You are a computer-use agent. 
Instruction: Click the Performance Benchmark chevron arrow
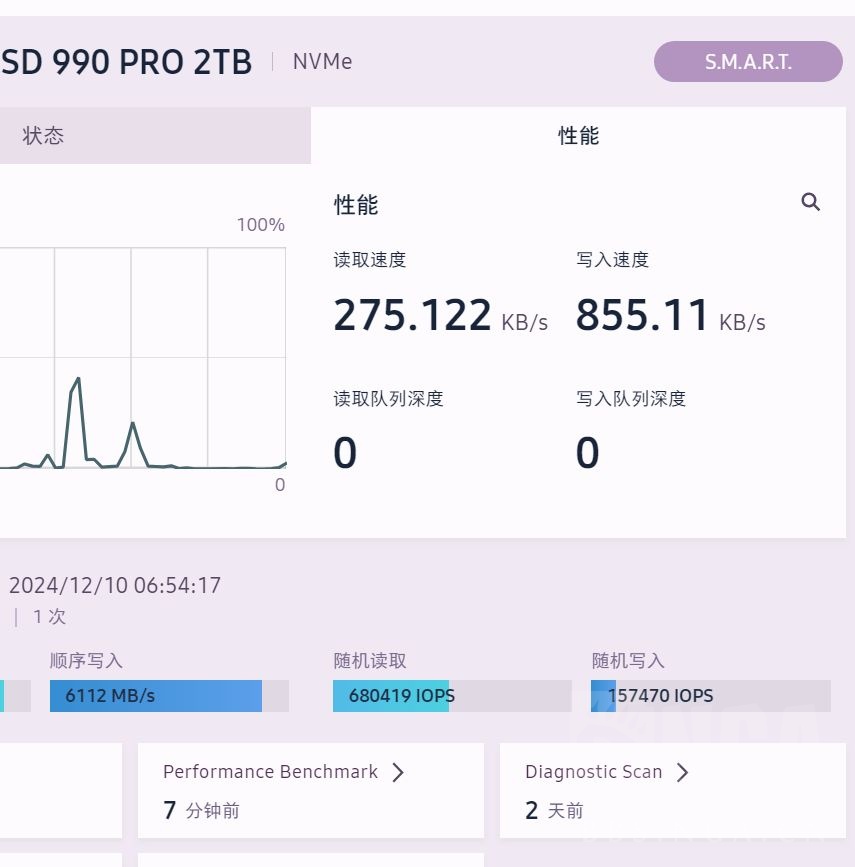click(x=397, y=772)
